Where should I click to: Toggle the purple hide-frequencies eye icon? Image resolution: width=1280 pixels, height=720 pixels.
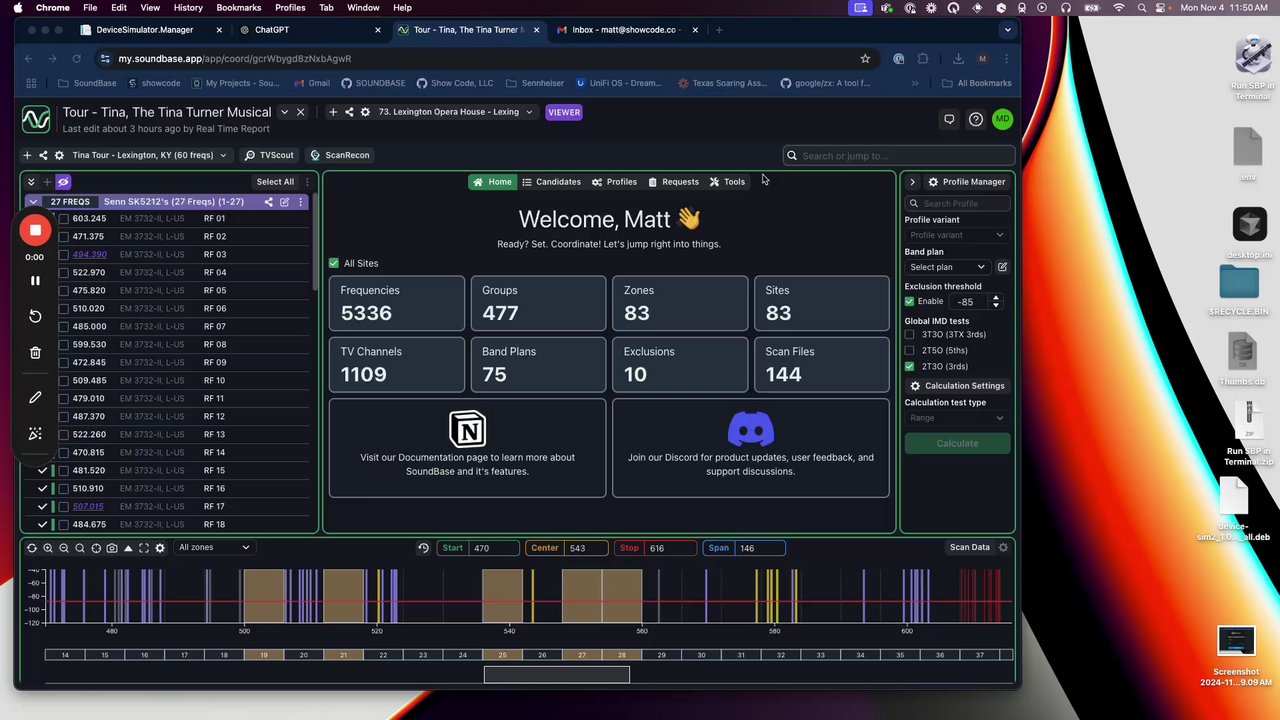click(63, 182)
